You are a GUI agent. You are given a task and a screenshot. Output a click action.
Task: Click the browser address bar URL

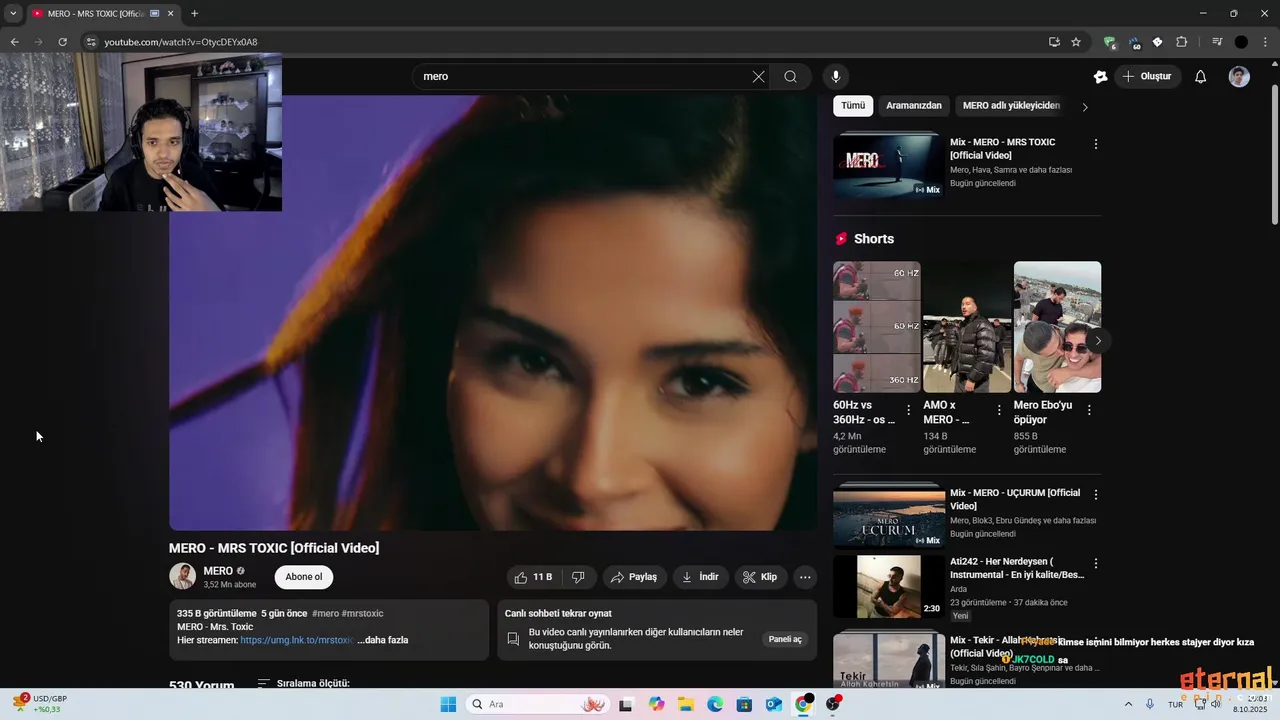point(181,42)
